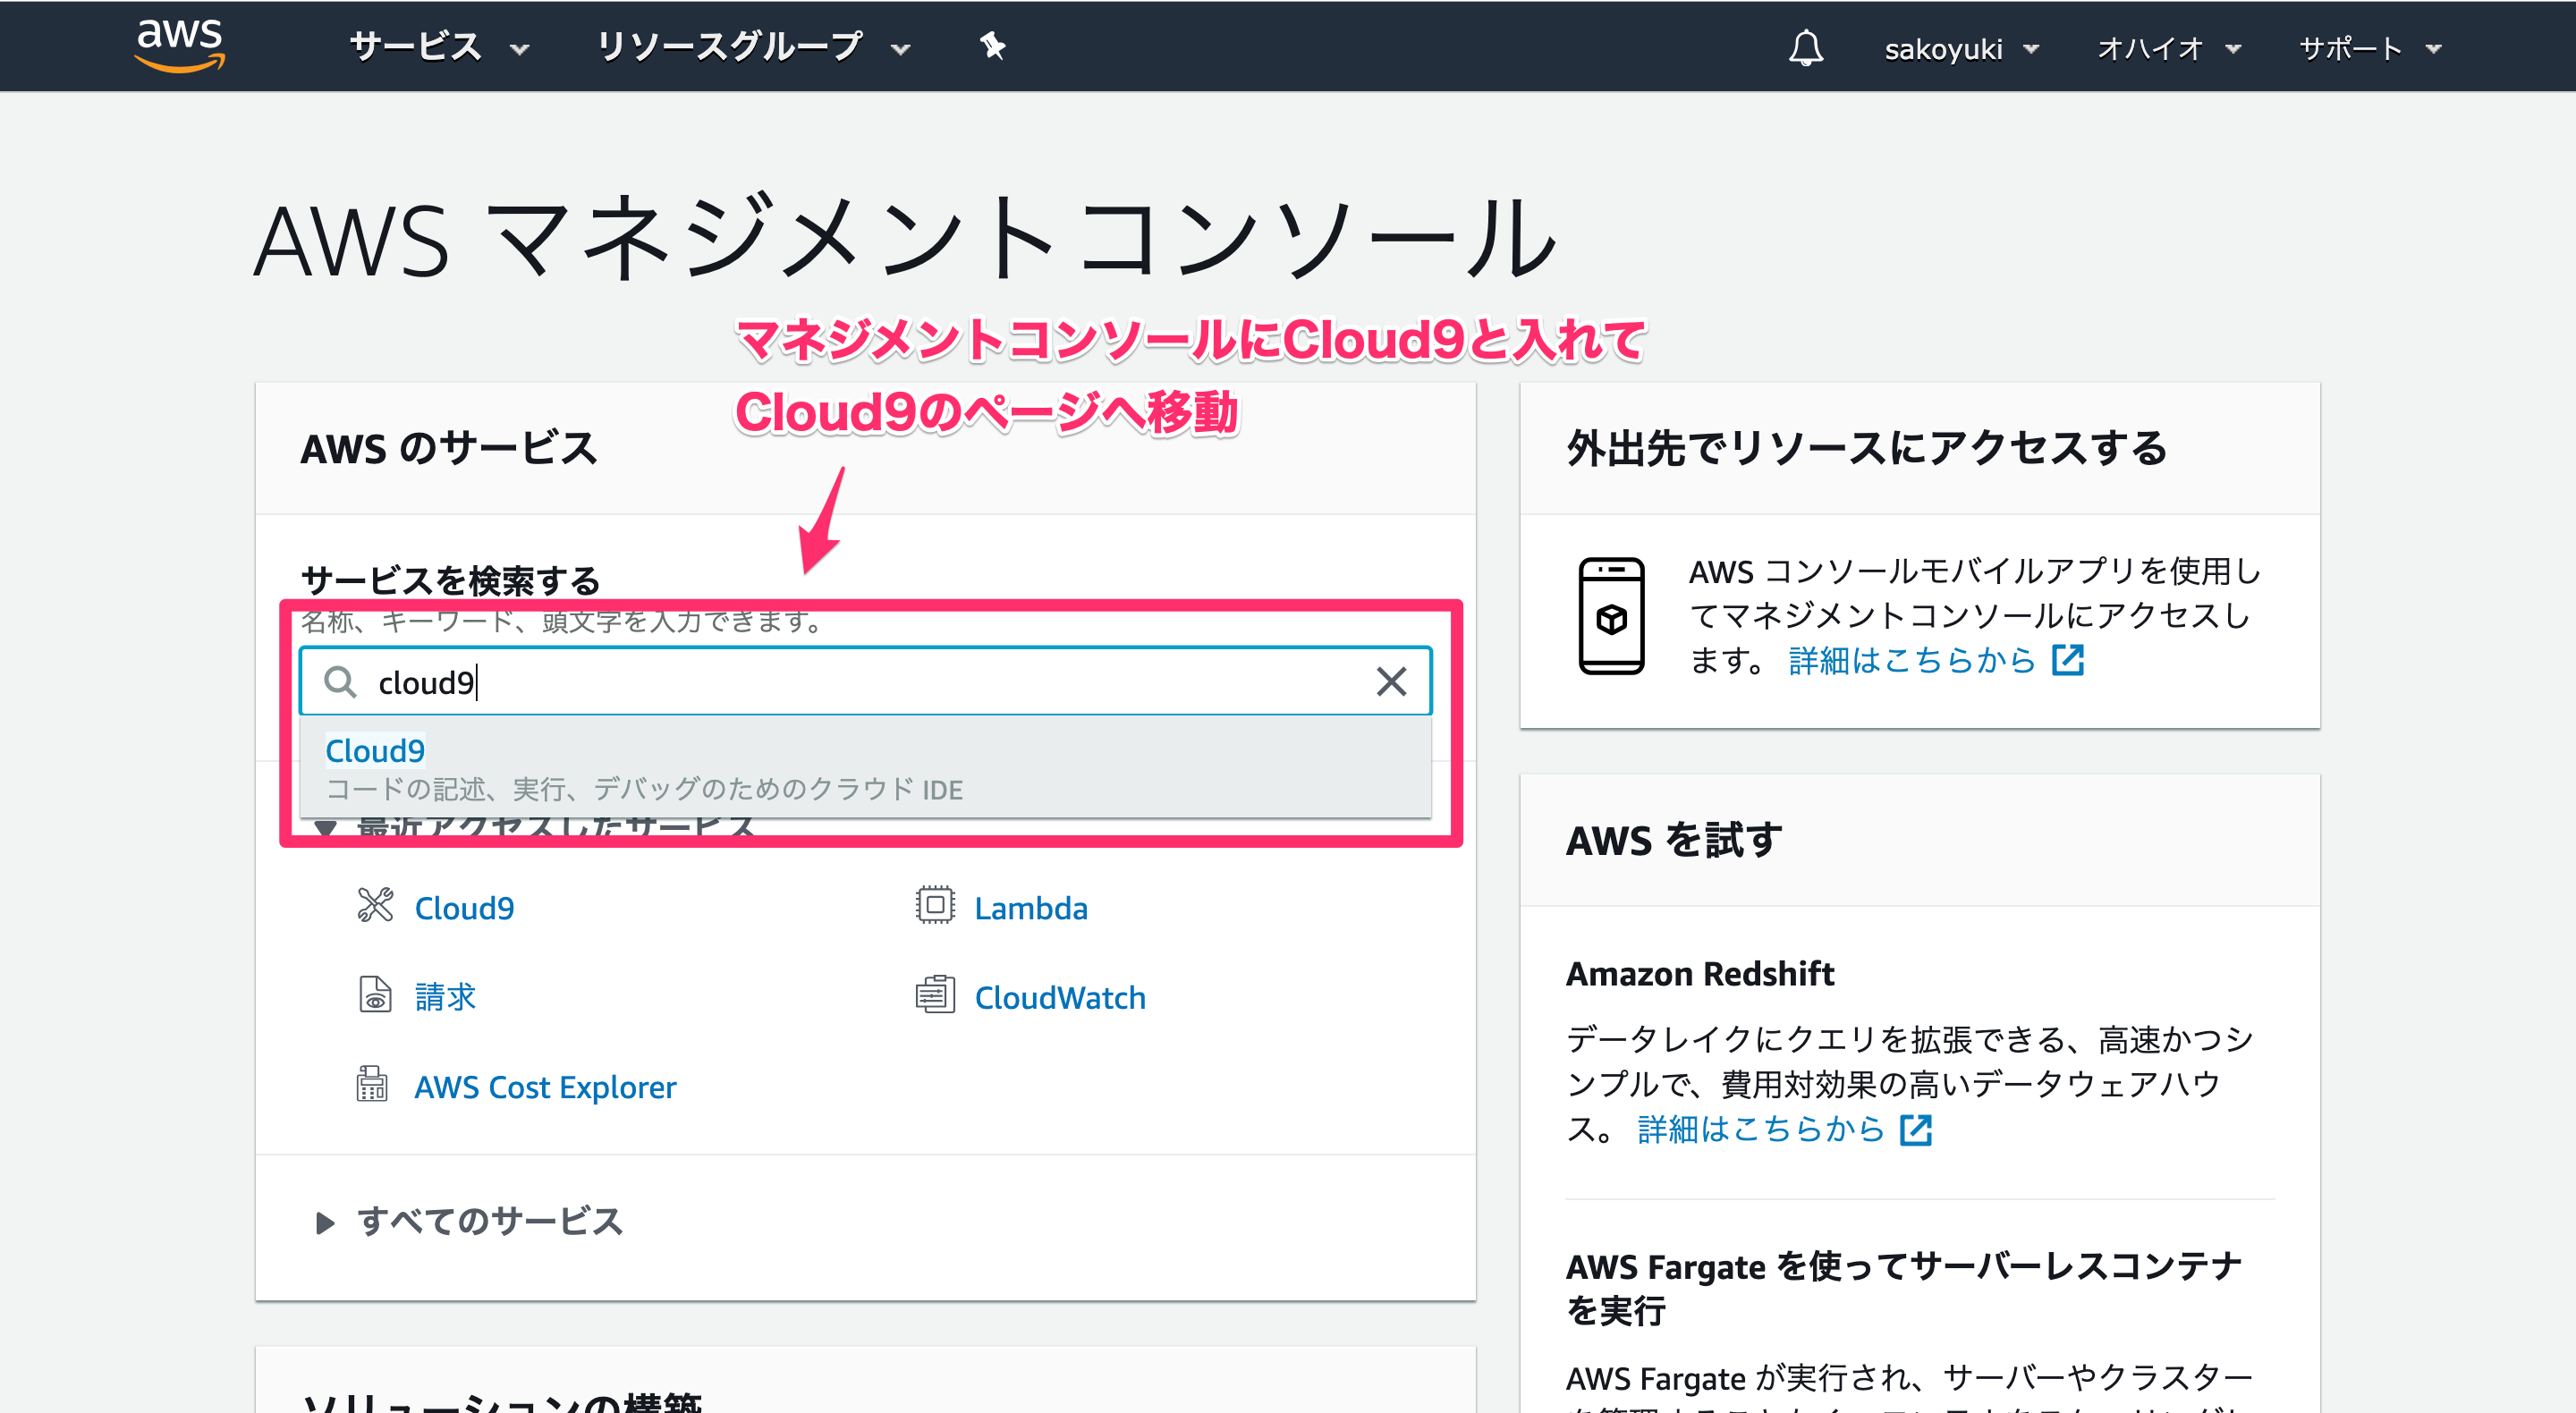The width and height of the screenshot is (2576, 1413).
Task: Click the mobile app phone icon
Action: point(1611,617)
